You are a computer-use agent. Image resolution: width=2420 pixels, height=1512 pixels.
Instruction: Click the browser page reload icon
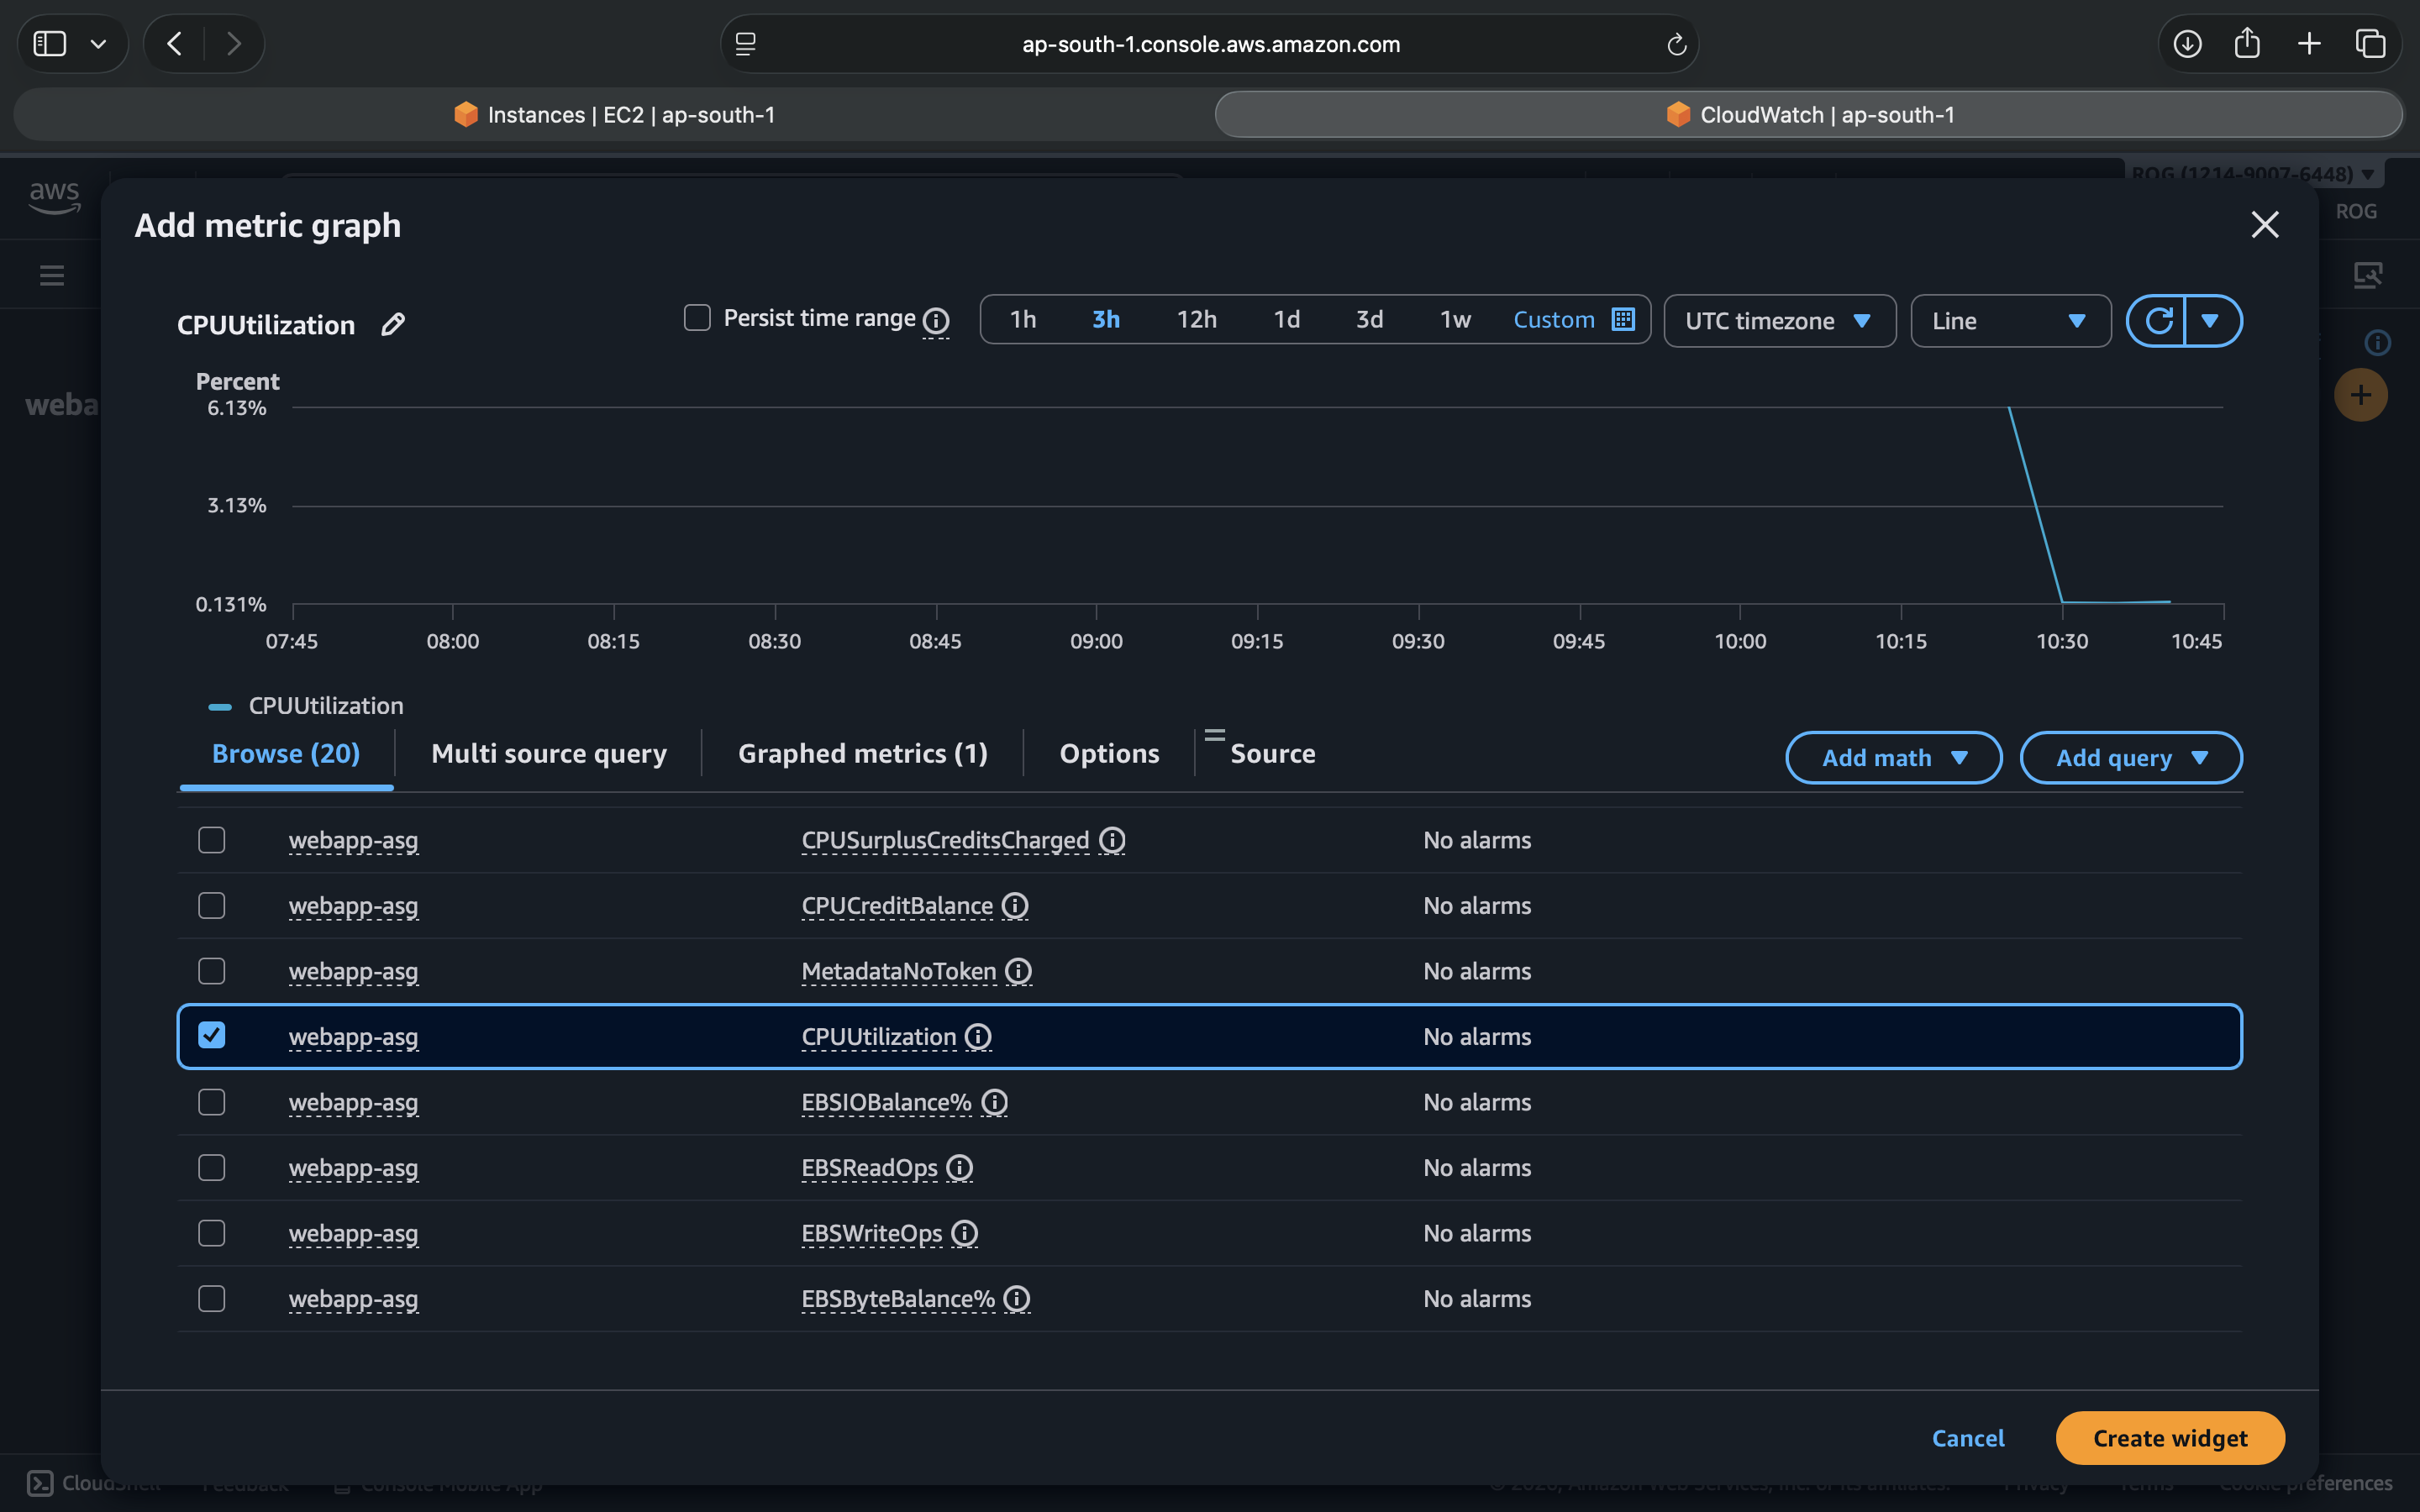coord(1676,44)
